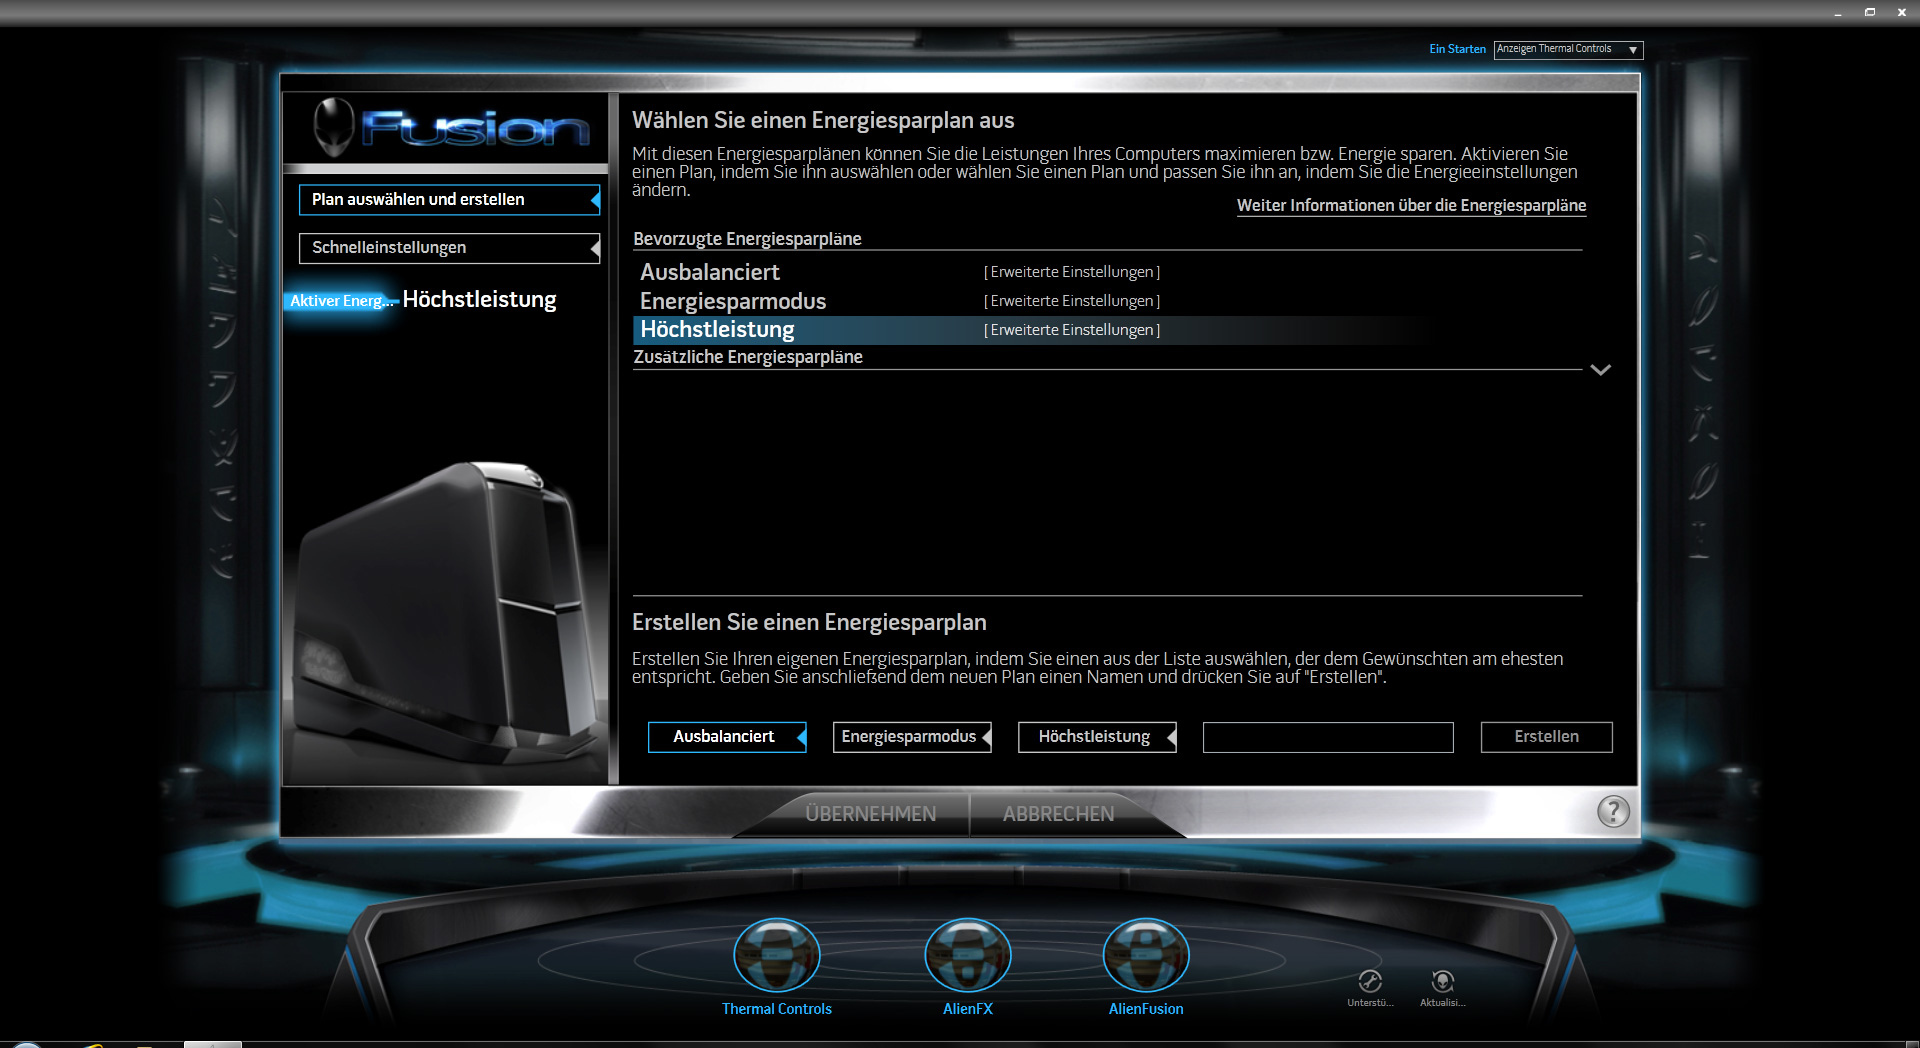Image resolution: width=1920 pixels, height=1048 pixels.
Task: Open Weiter Informationen über die Energiesparpläne link
Action: tap(1411, 205)
